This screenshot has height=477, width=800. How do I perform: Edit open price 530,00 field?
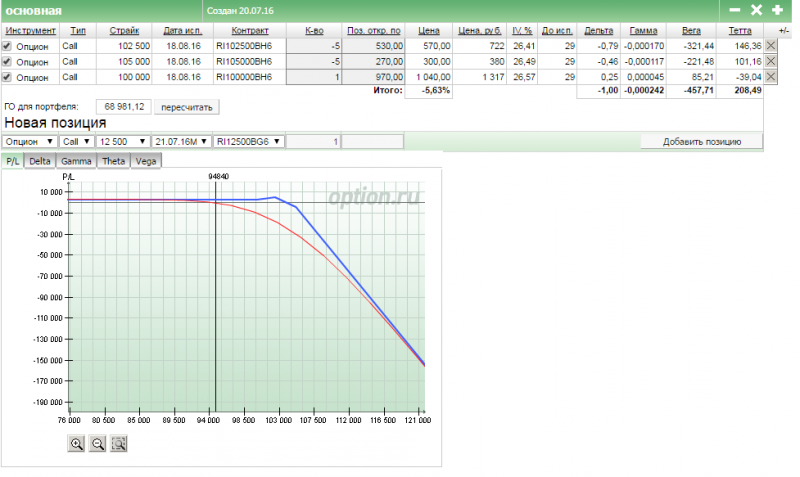coord(373,46)
